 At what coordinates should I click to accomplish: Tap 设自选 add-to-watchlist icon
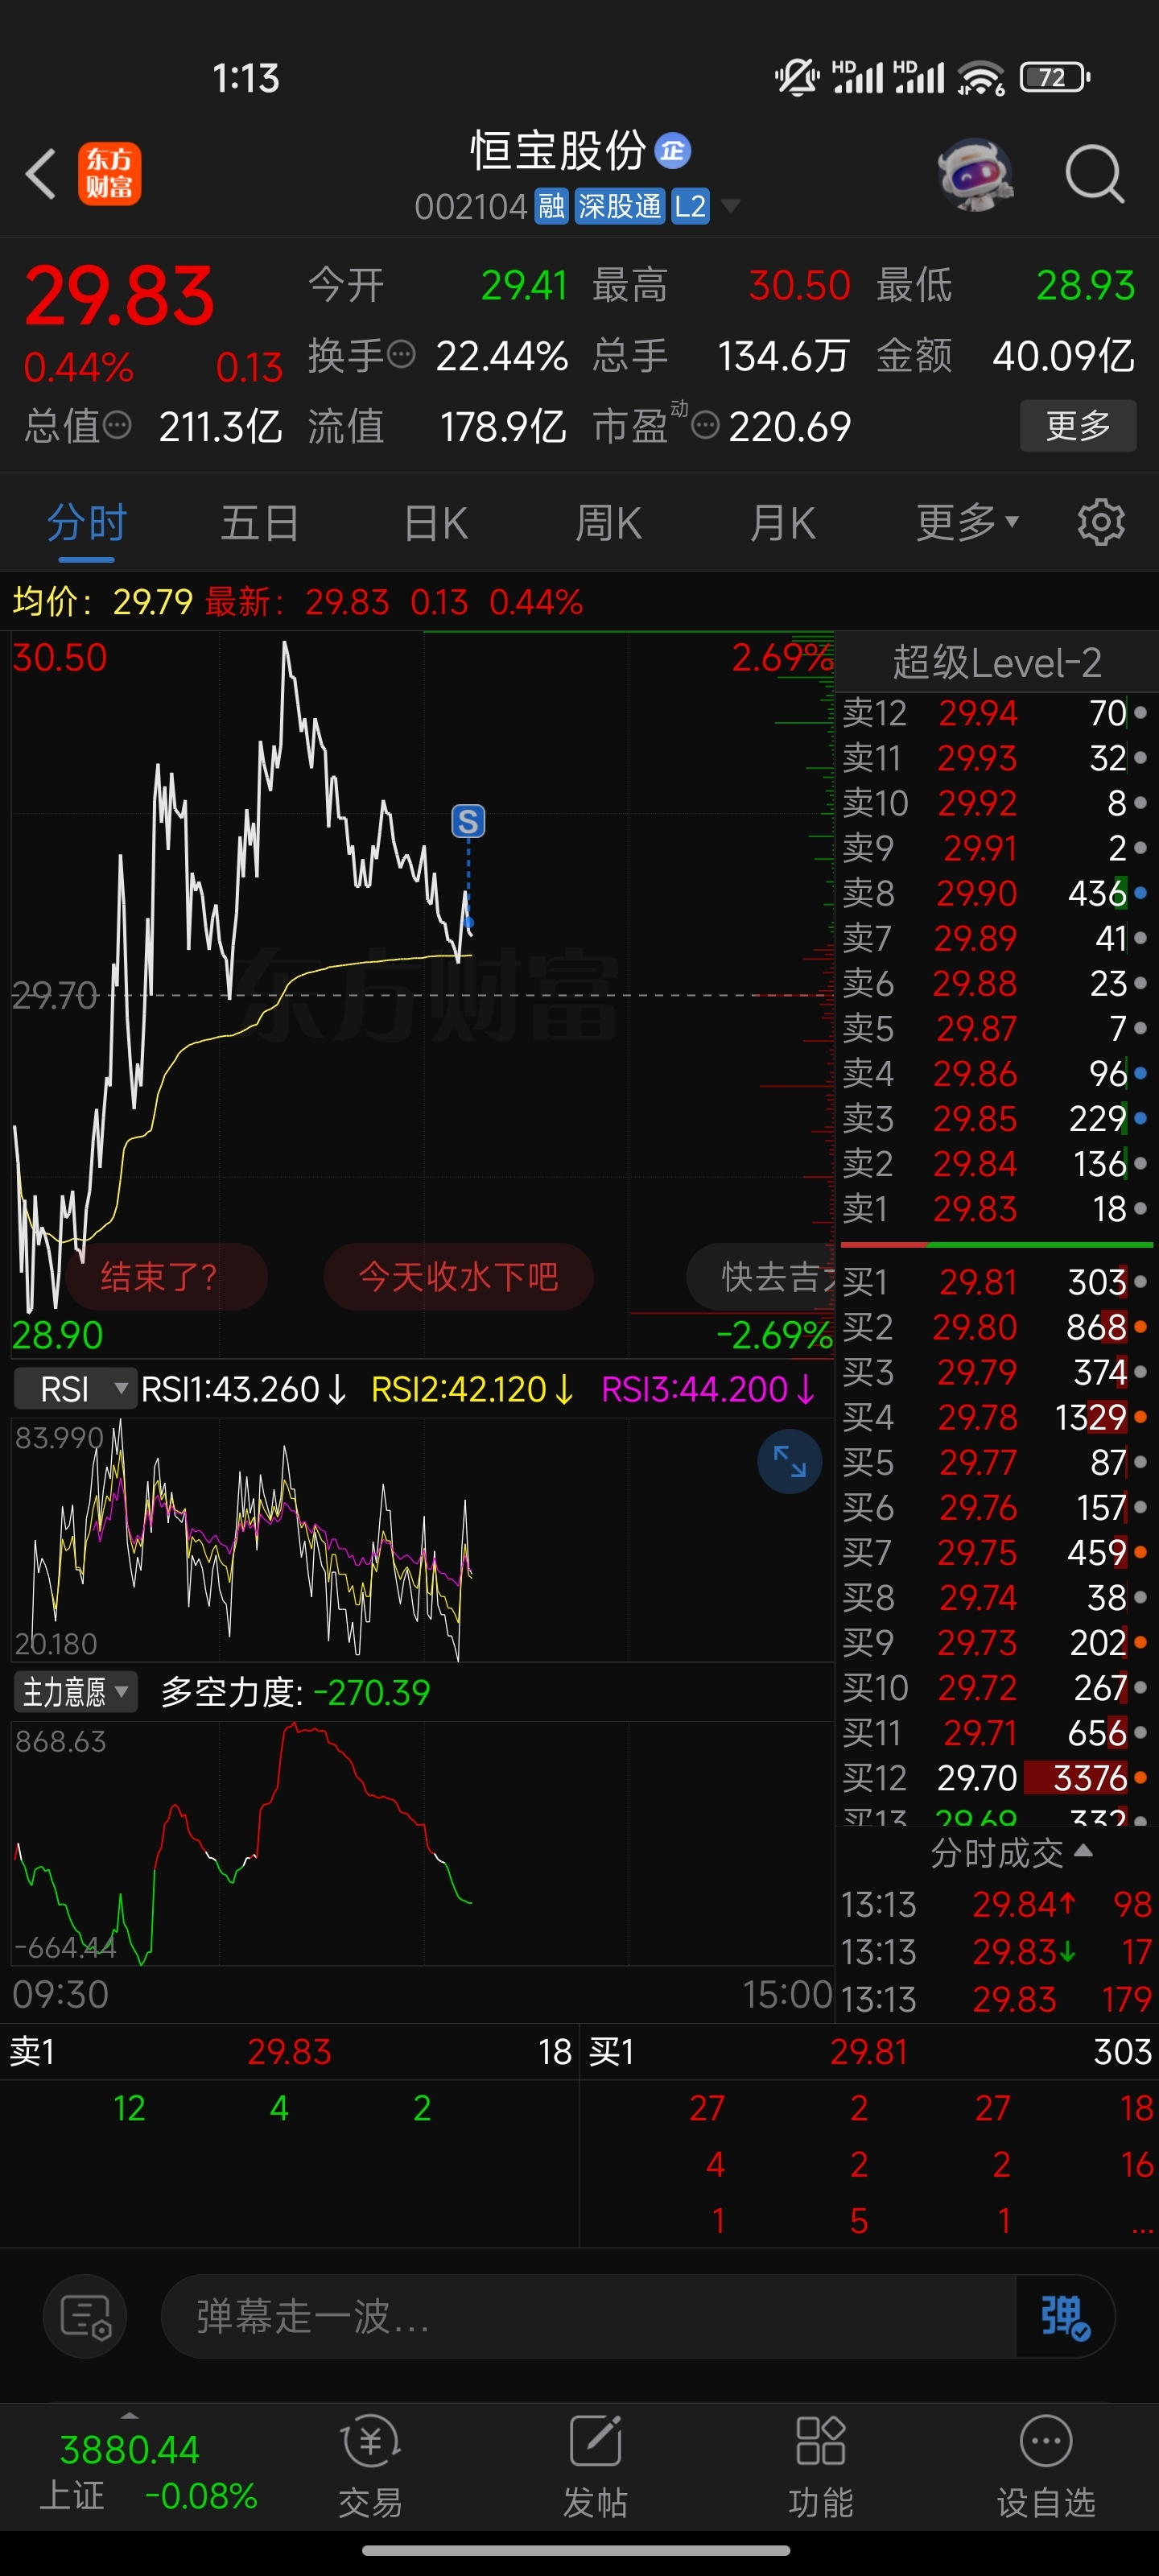(x=1046, y=2467)
